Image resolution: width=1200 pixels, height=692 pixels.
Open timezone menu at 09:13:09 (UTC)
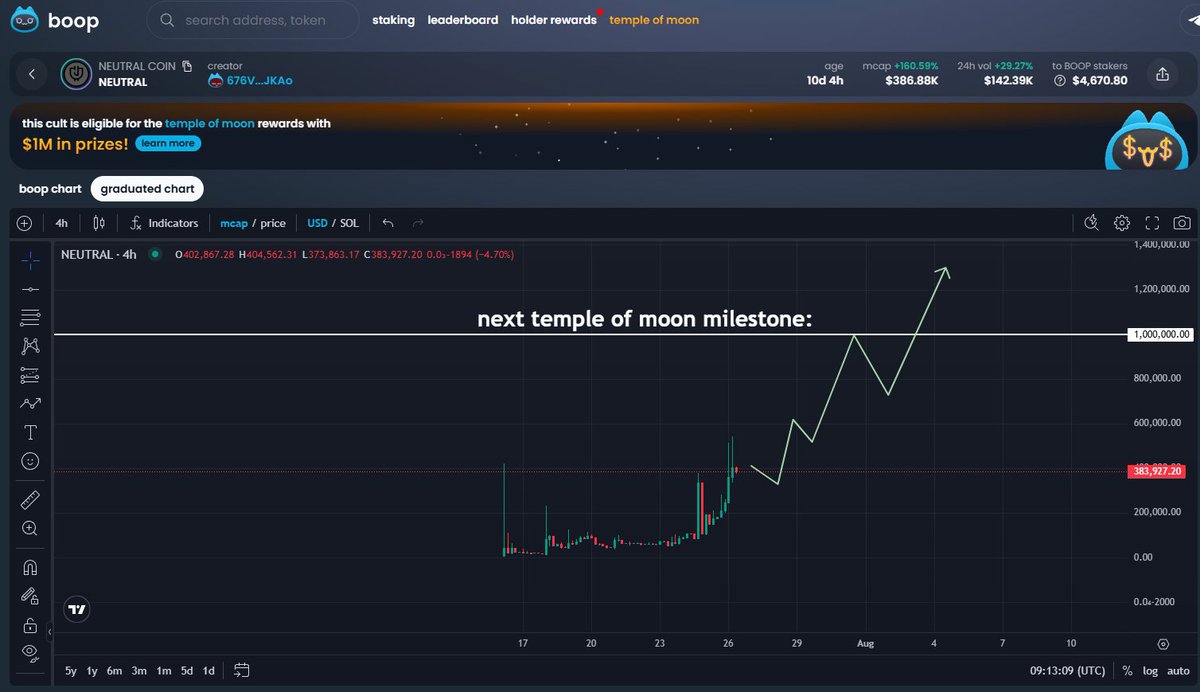pos(1068,670)
